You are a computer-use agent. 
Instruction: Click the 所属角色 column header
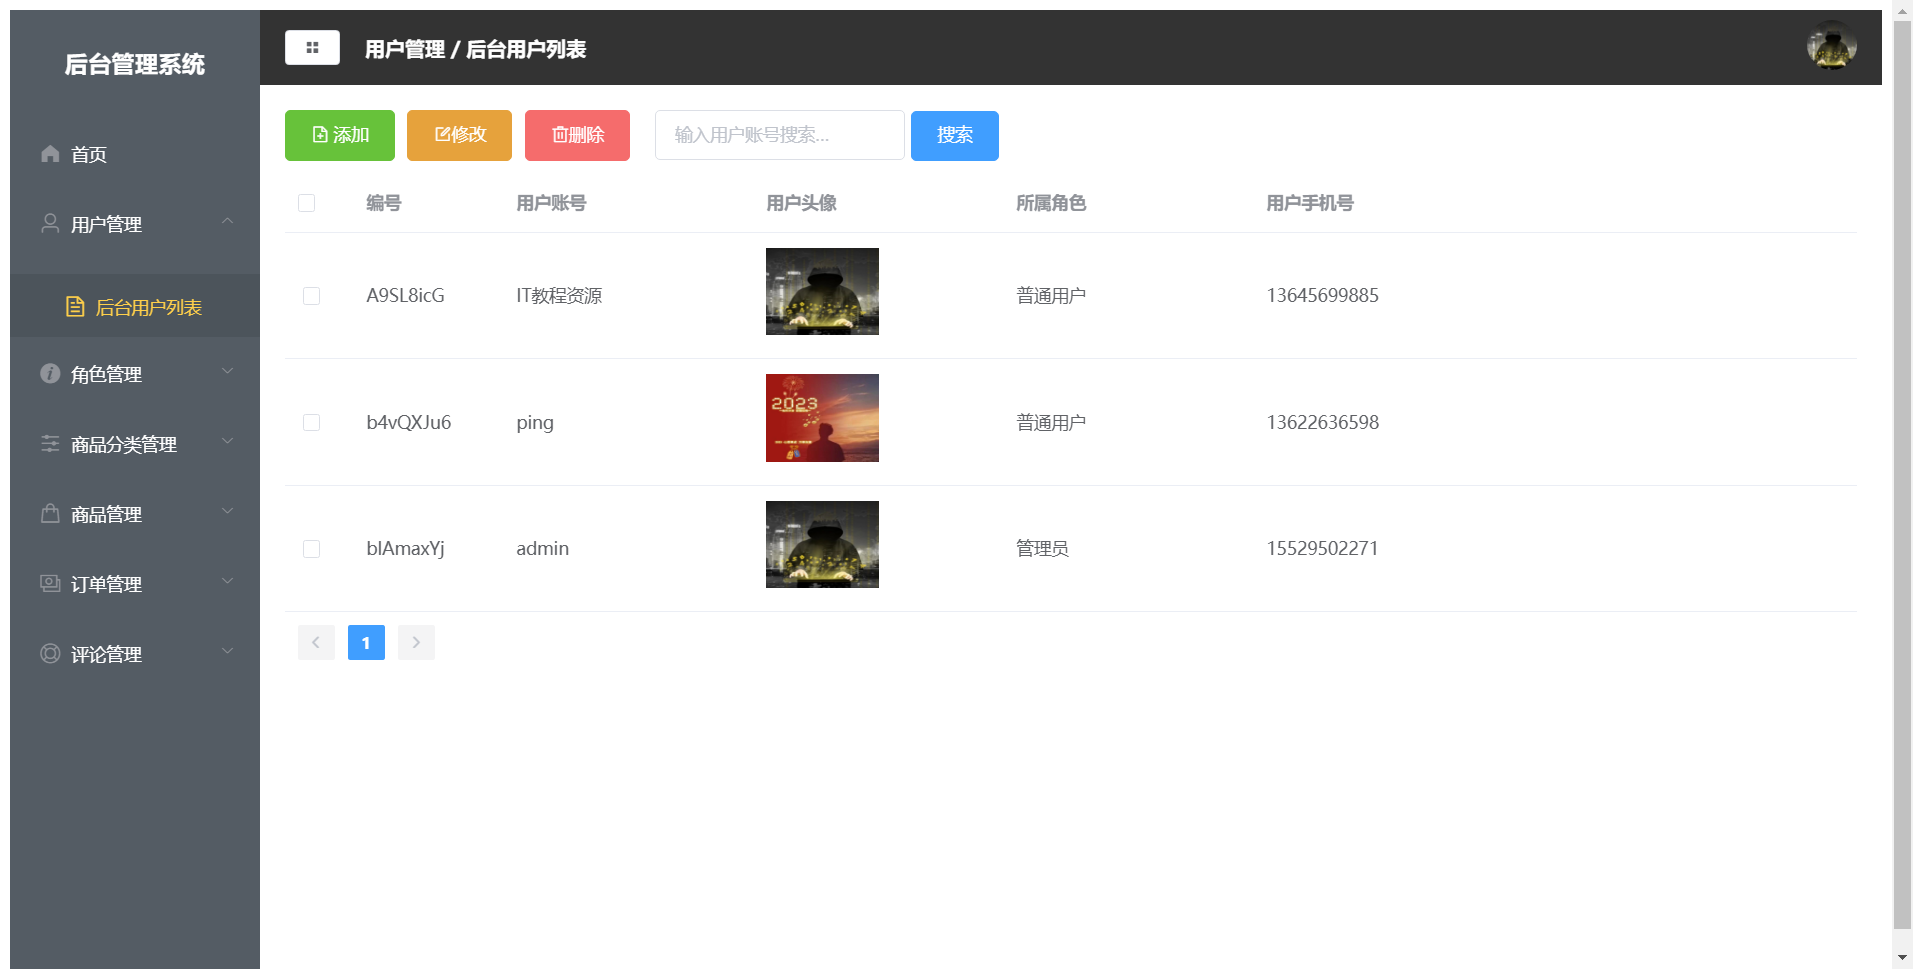pyautogui.click(x=1051, y=203)
